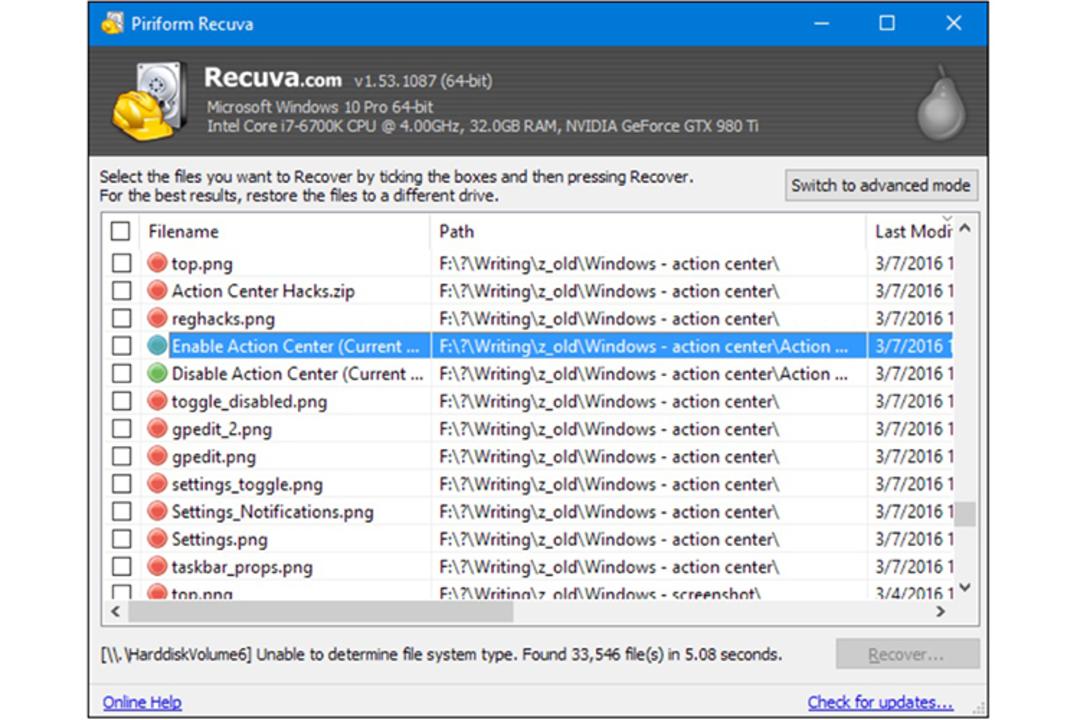
Task: Click horizontal scrollbar left arrow
Action: click(x=116, y=611)
